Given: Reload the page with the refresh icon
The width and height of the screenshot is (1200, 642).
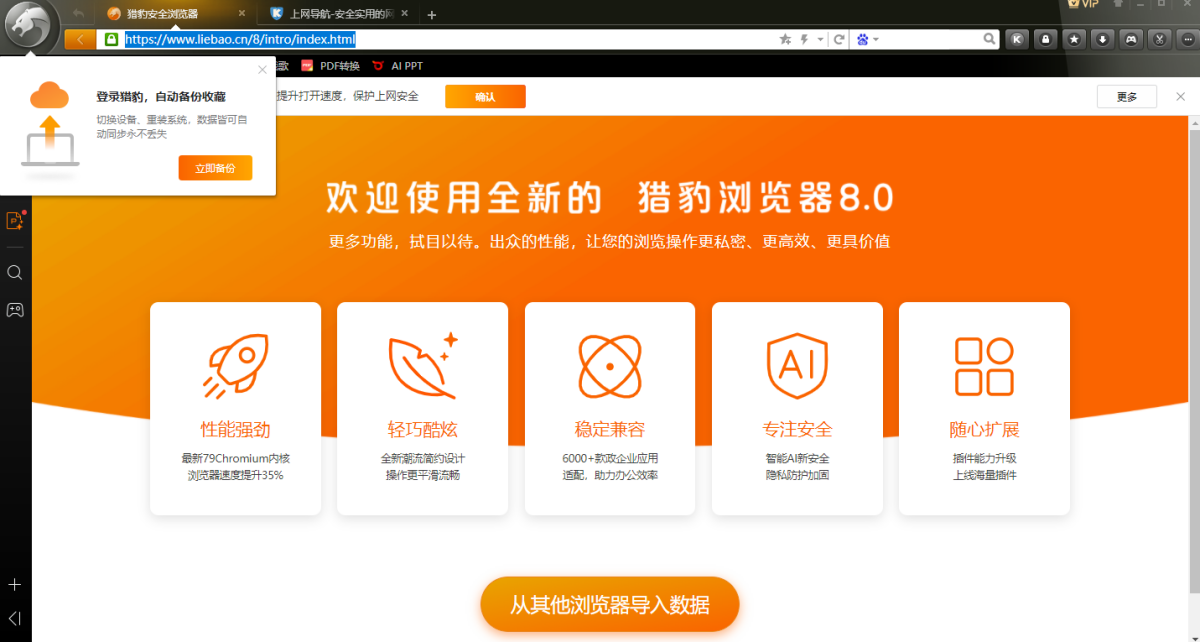Looking at the screenshot, I should point(839,40).
